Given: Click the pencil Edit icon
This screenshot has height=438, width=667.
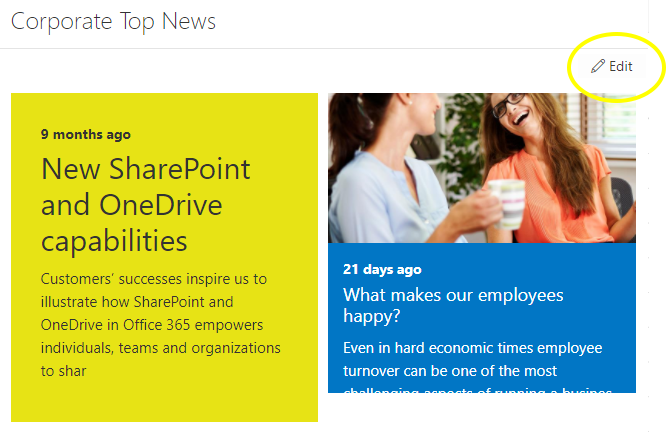Looking at the screenshot, I should (x=598, y=66).
